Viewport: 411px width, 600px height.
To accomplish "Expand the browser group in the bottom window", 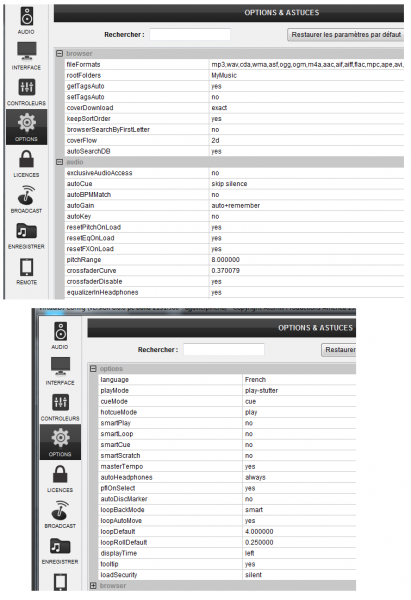I will (x=93, y=586).
